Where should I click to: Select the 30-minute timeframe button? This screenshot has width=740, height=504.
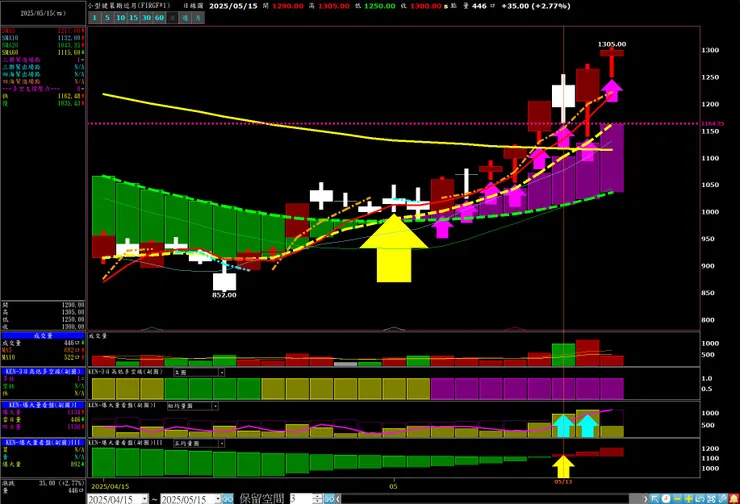(146, 18)
